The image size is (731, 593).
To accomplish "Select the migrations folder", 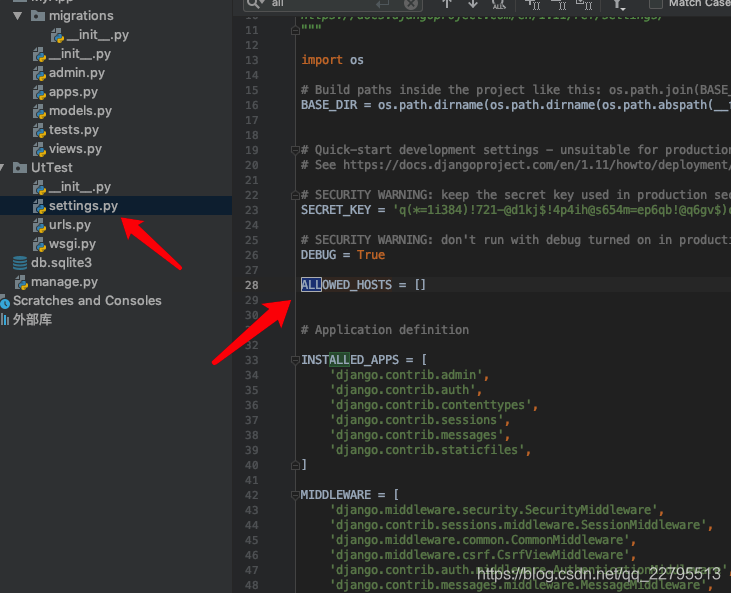I will point(81,16).
